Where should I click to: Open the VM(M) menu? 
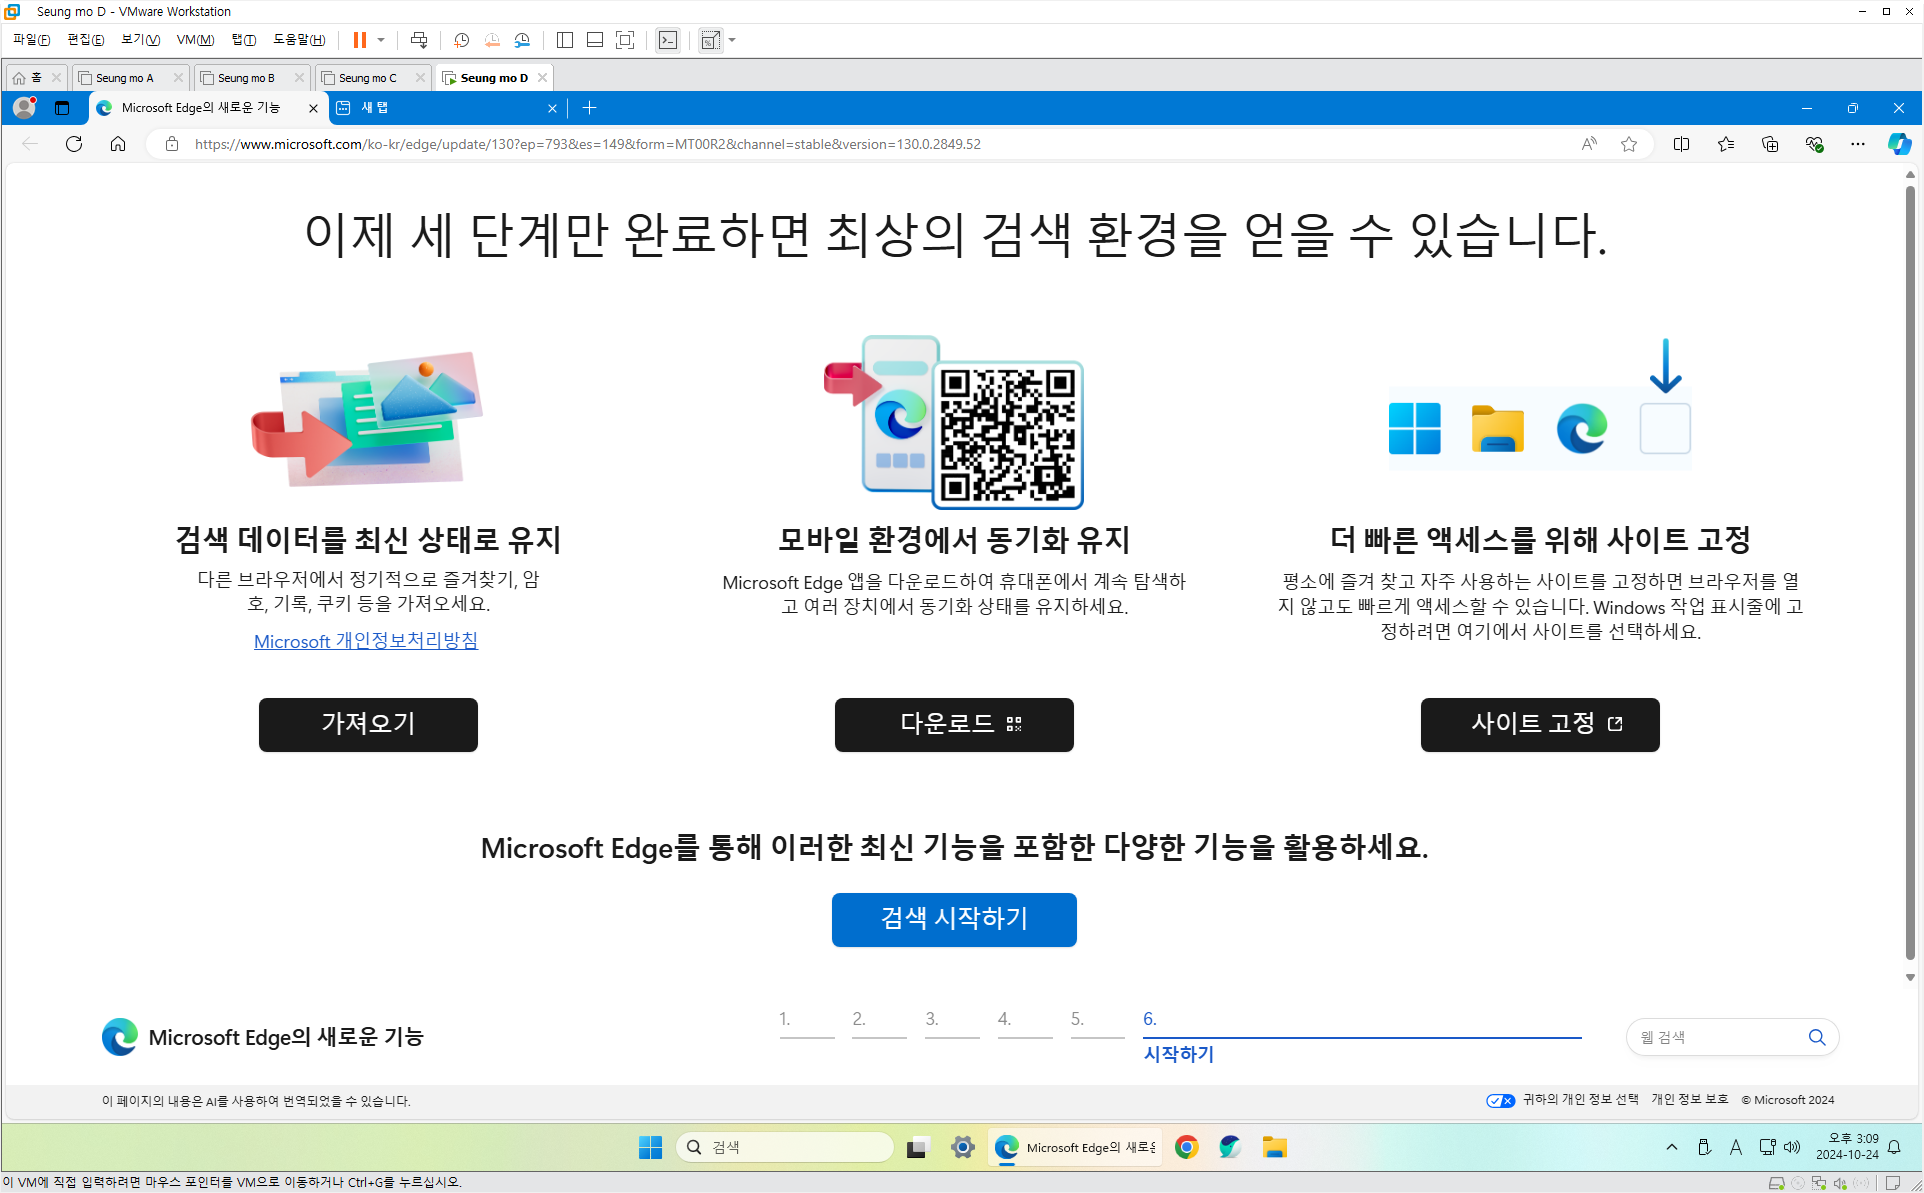pyautogui.click(x=195, y=40)
